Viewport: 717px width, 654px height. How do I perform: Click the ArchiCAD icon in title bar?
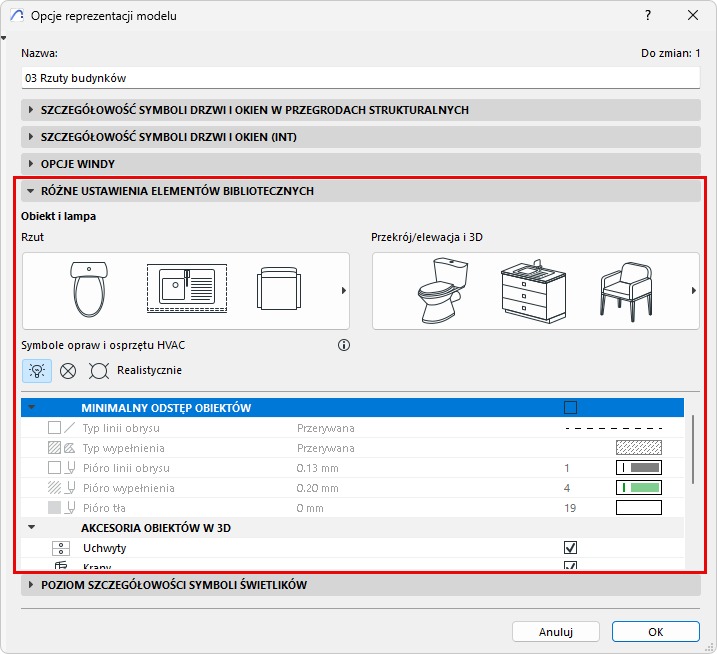[x=16, y=16]
